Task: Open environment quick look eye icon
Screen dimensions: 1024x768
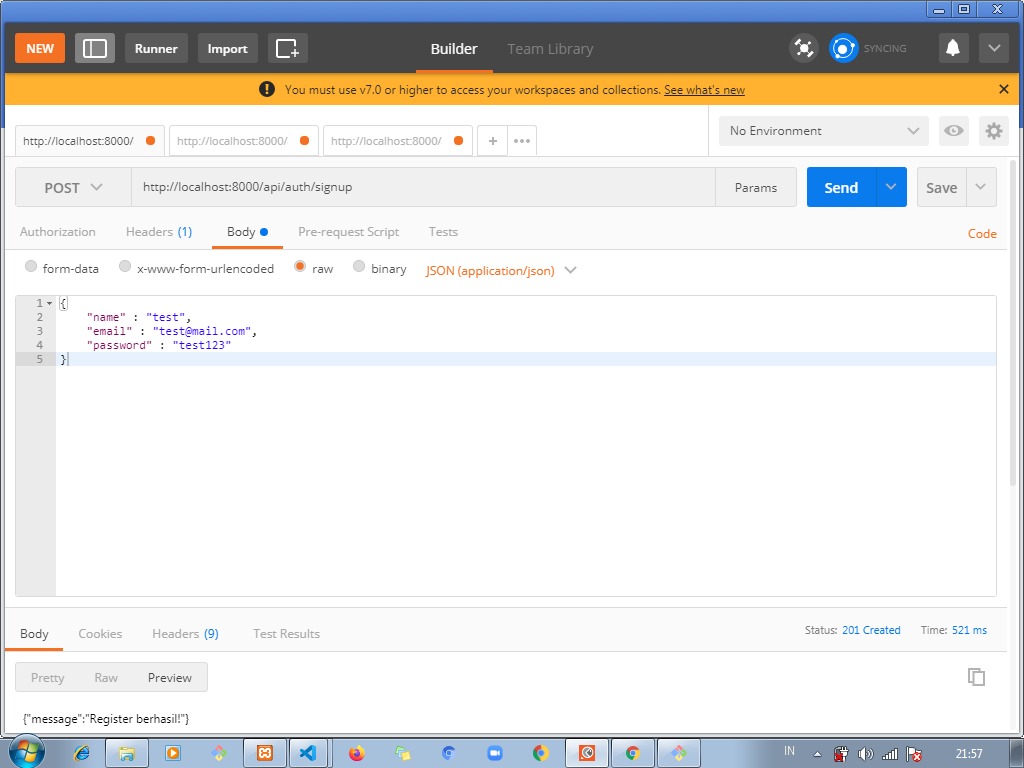Action: point(953,131)
